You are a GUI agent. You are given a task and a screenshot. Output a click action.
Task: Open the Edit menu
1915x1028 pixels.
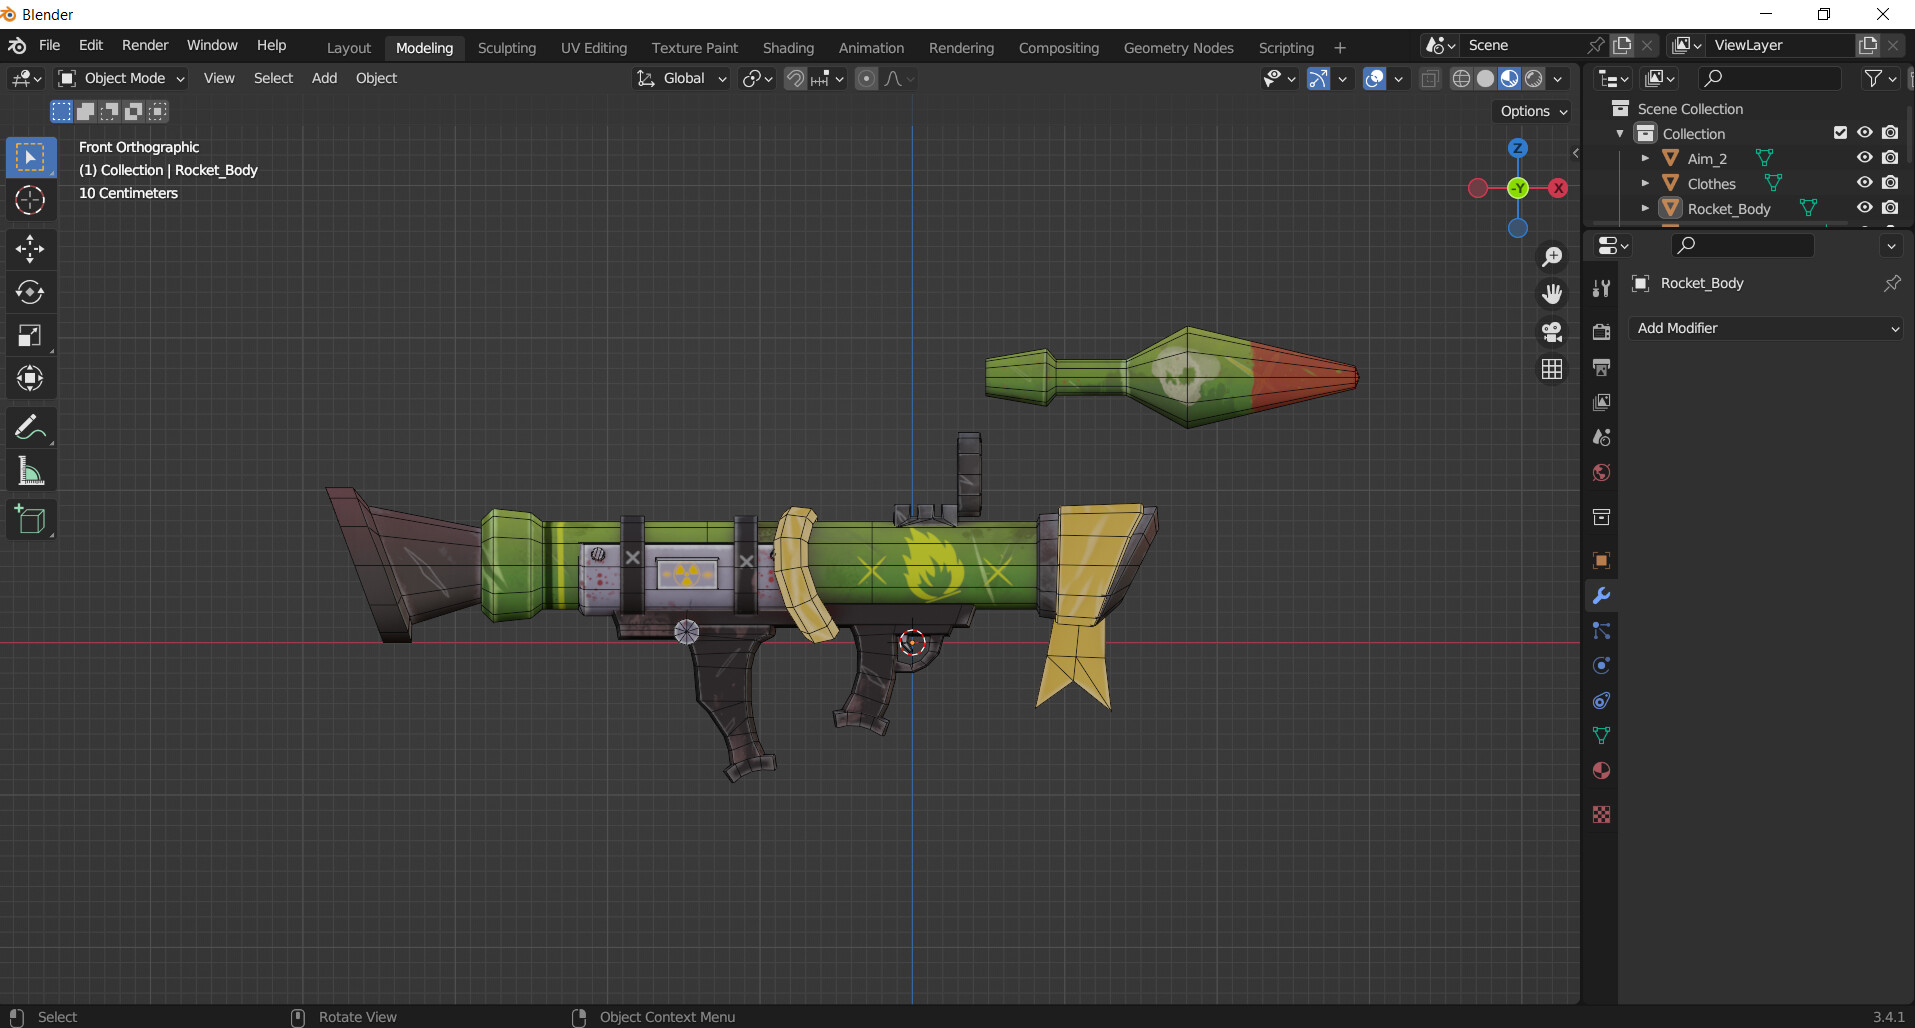pyautogui.click(x=90, y=45)
